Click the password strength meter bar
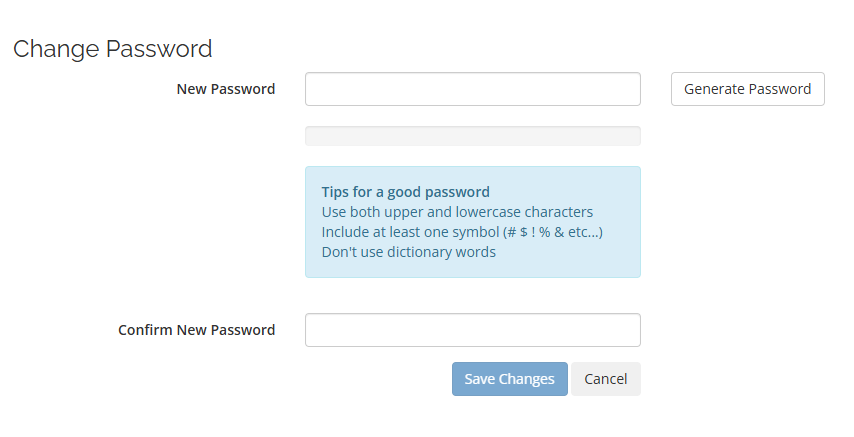The image size is (854, 437). 472,136
